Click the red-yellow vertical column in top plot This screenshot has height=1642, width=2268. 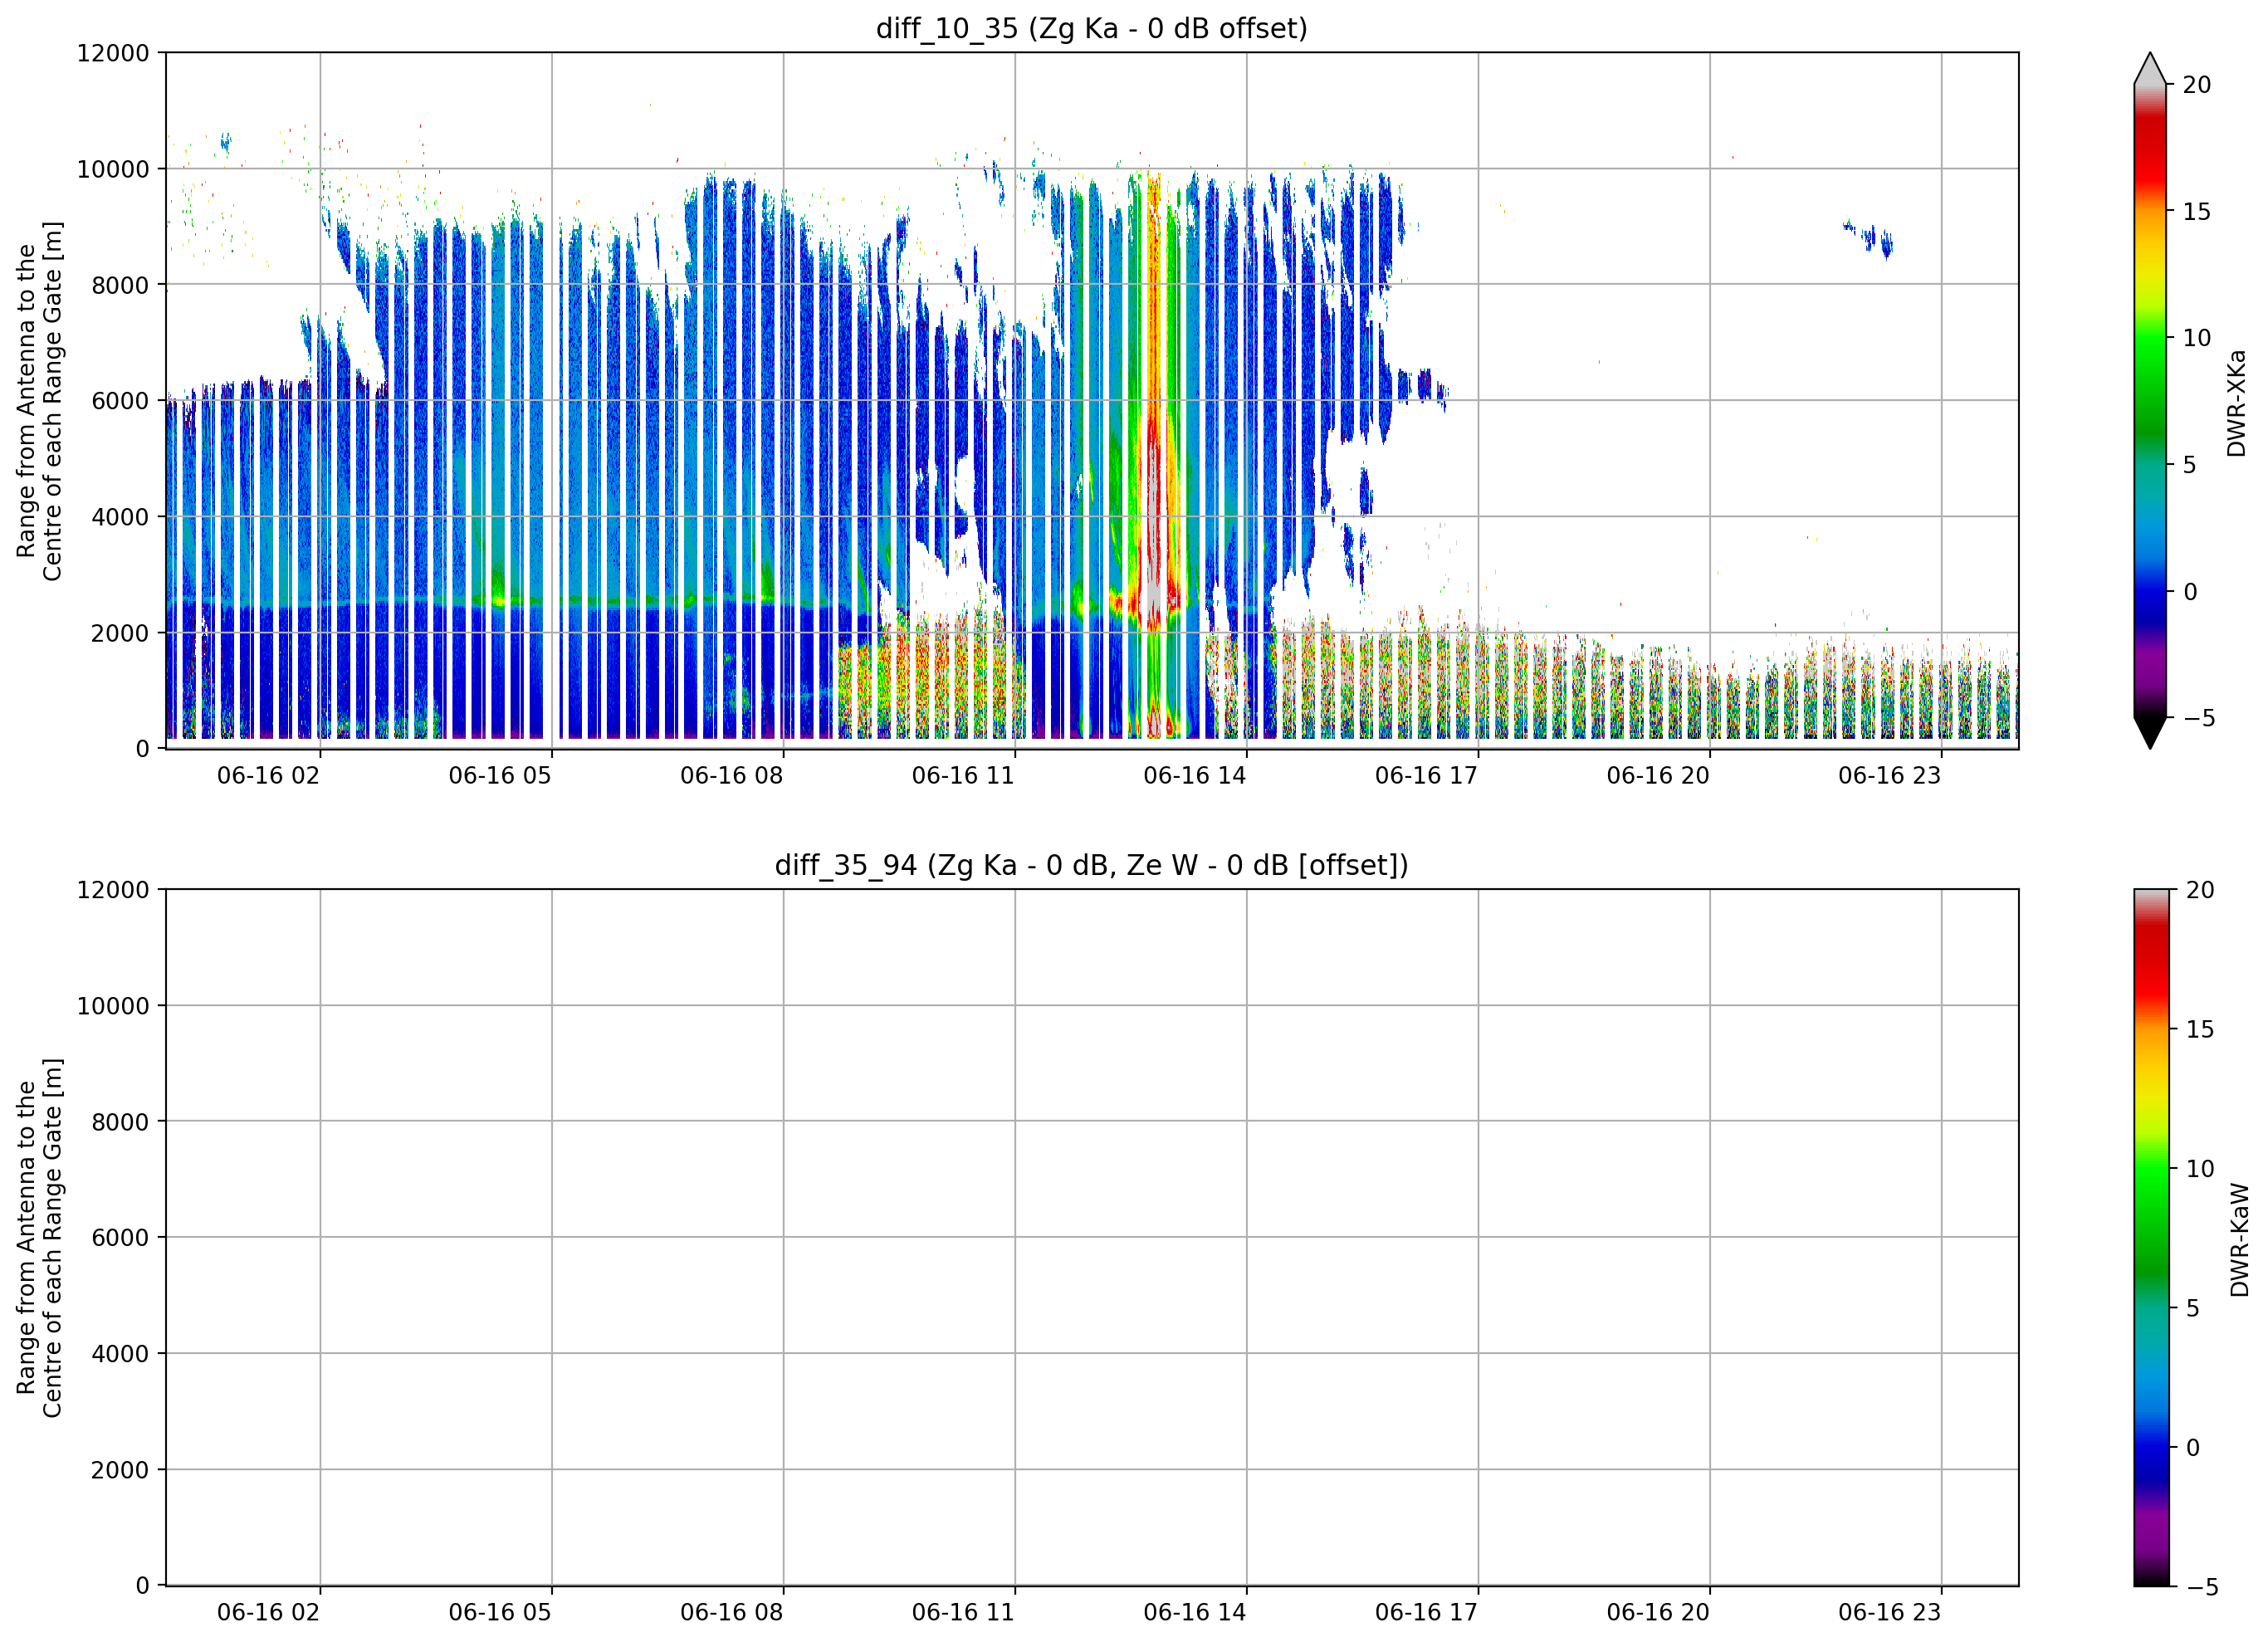point(1154,400)
